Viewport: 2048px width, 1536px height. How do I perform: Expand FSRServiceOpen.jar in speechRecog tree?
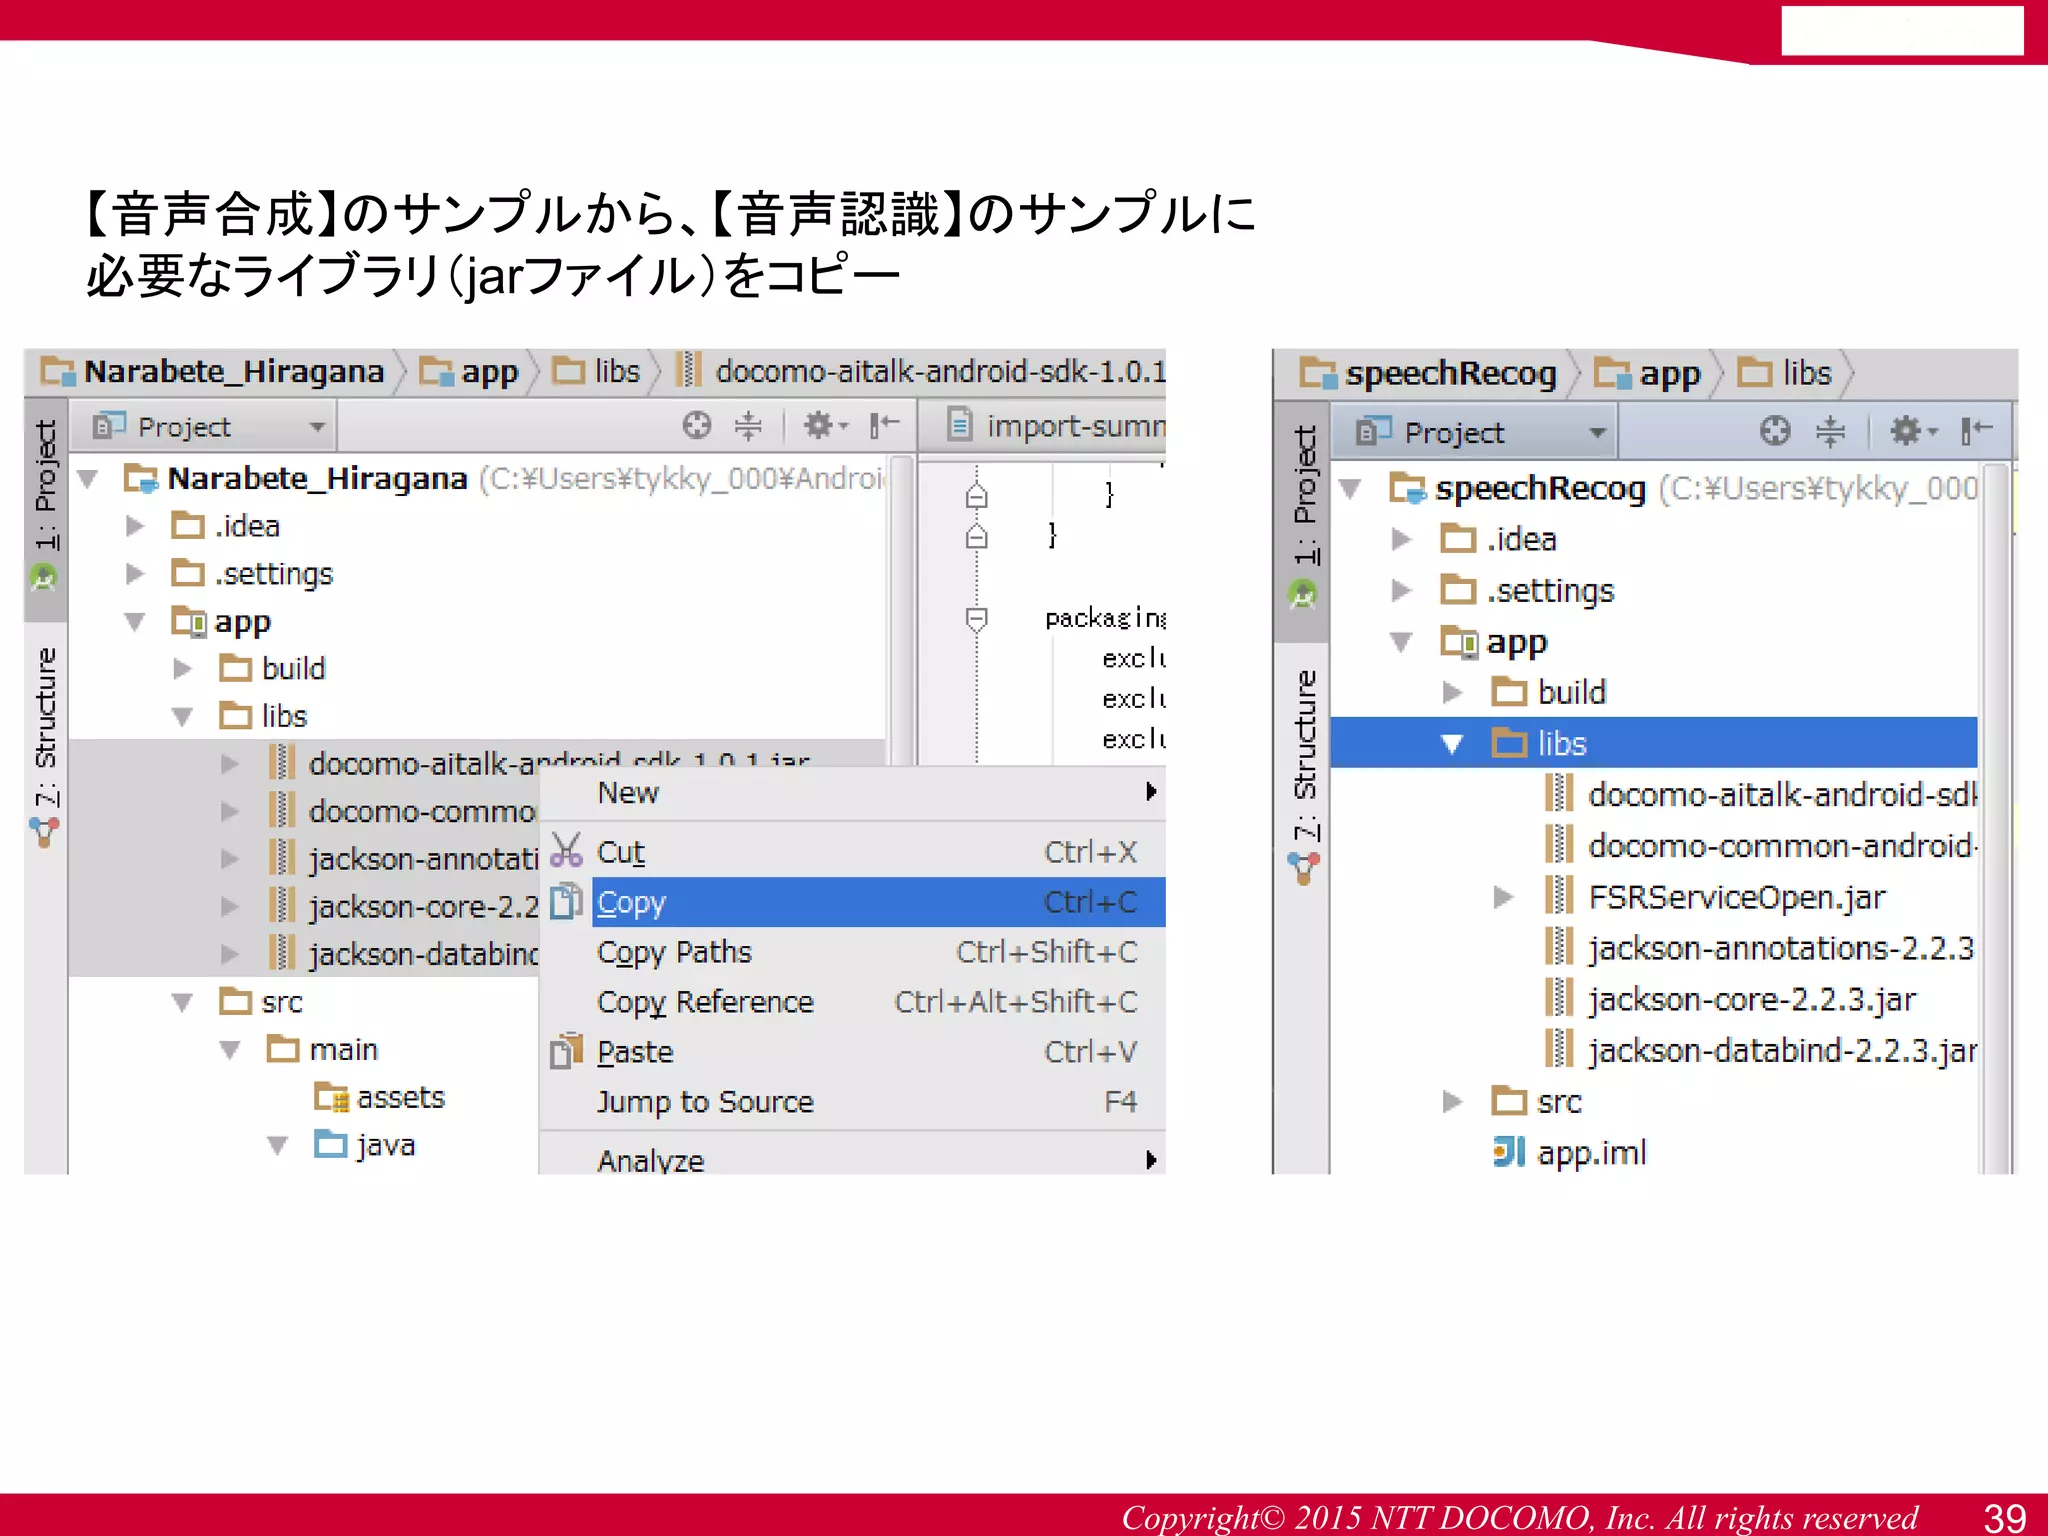coord(1503,897)
